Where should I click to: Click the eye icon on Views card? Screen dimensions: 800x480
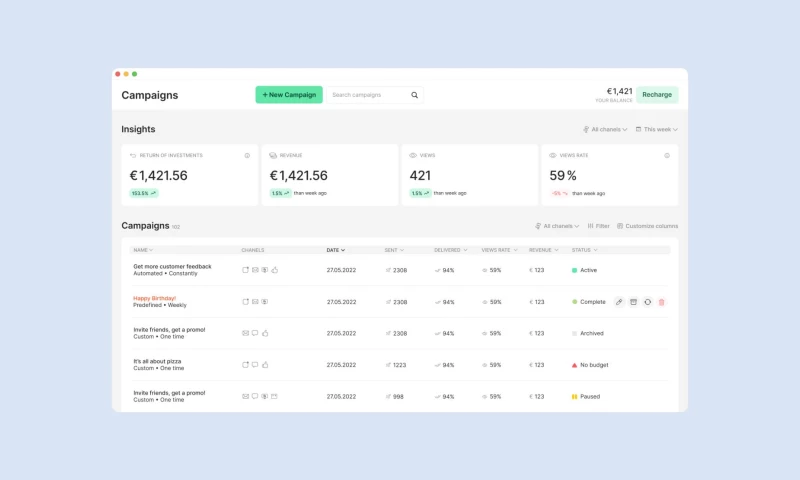[413, 156]
